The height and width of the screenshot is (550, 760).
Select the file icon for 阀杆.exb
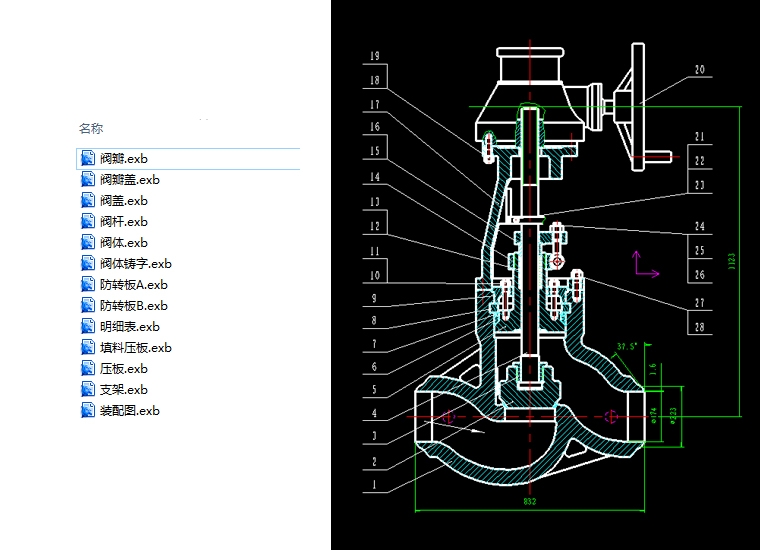coord(88,222)
